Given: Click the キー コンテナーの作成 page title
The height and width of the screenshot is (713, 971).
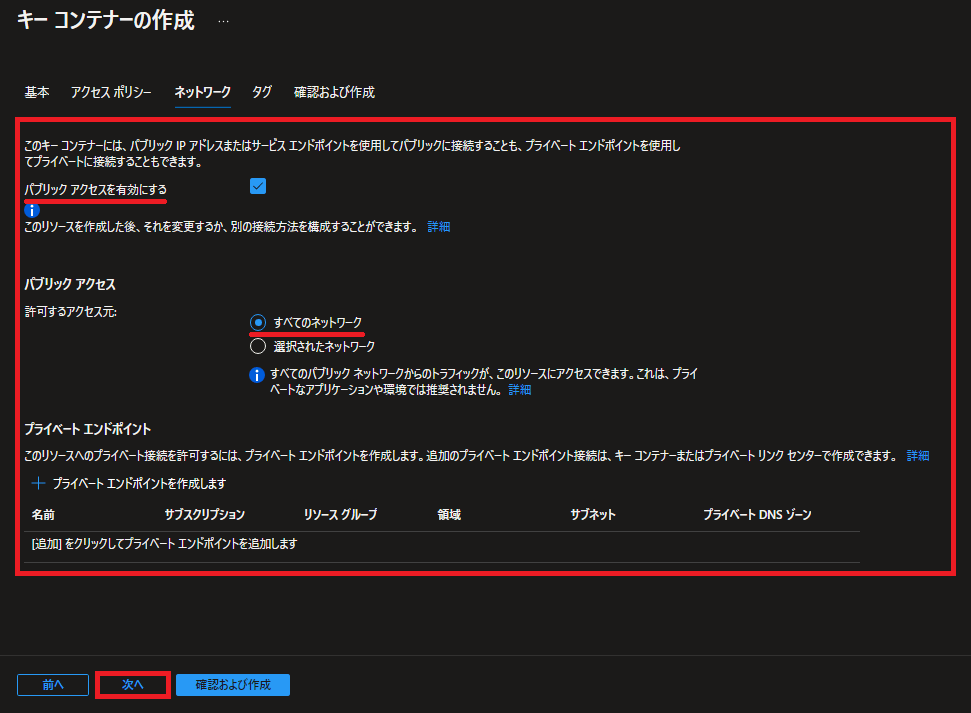Looking at the screenshot, I should point(105,20).
